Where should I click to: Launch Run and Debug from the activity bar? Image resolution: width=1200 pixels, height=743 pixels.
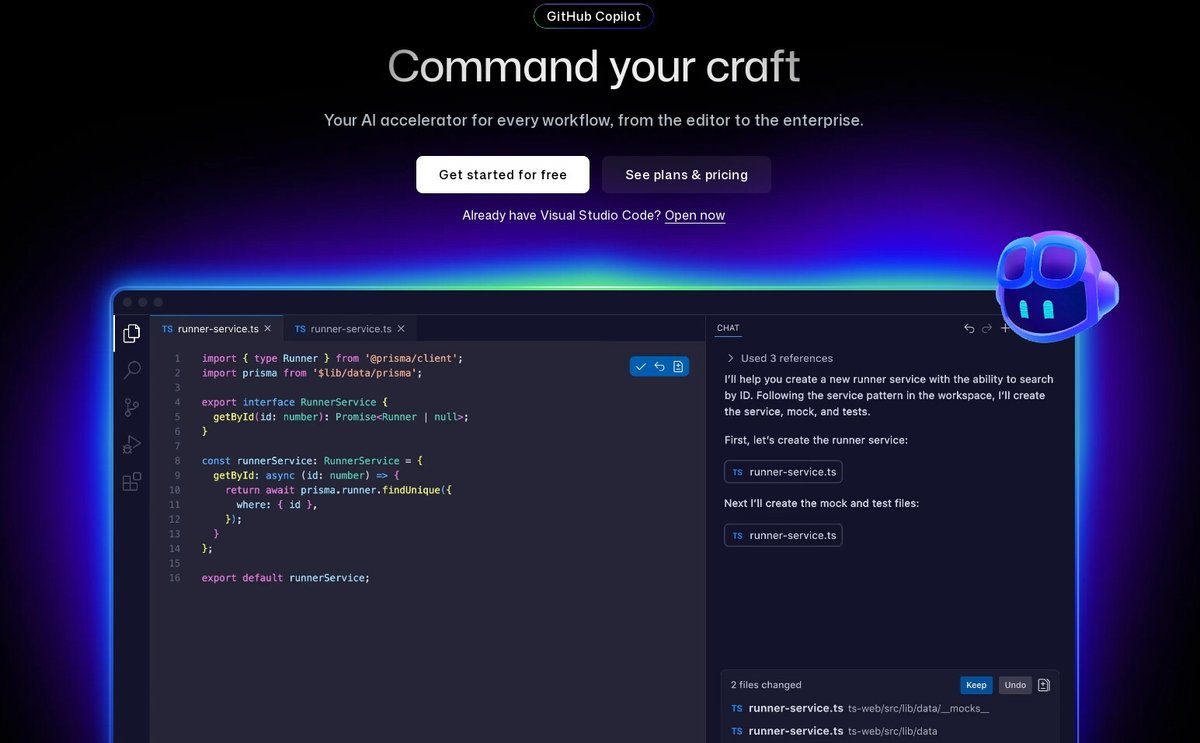pos(131,444)
